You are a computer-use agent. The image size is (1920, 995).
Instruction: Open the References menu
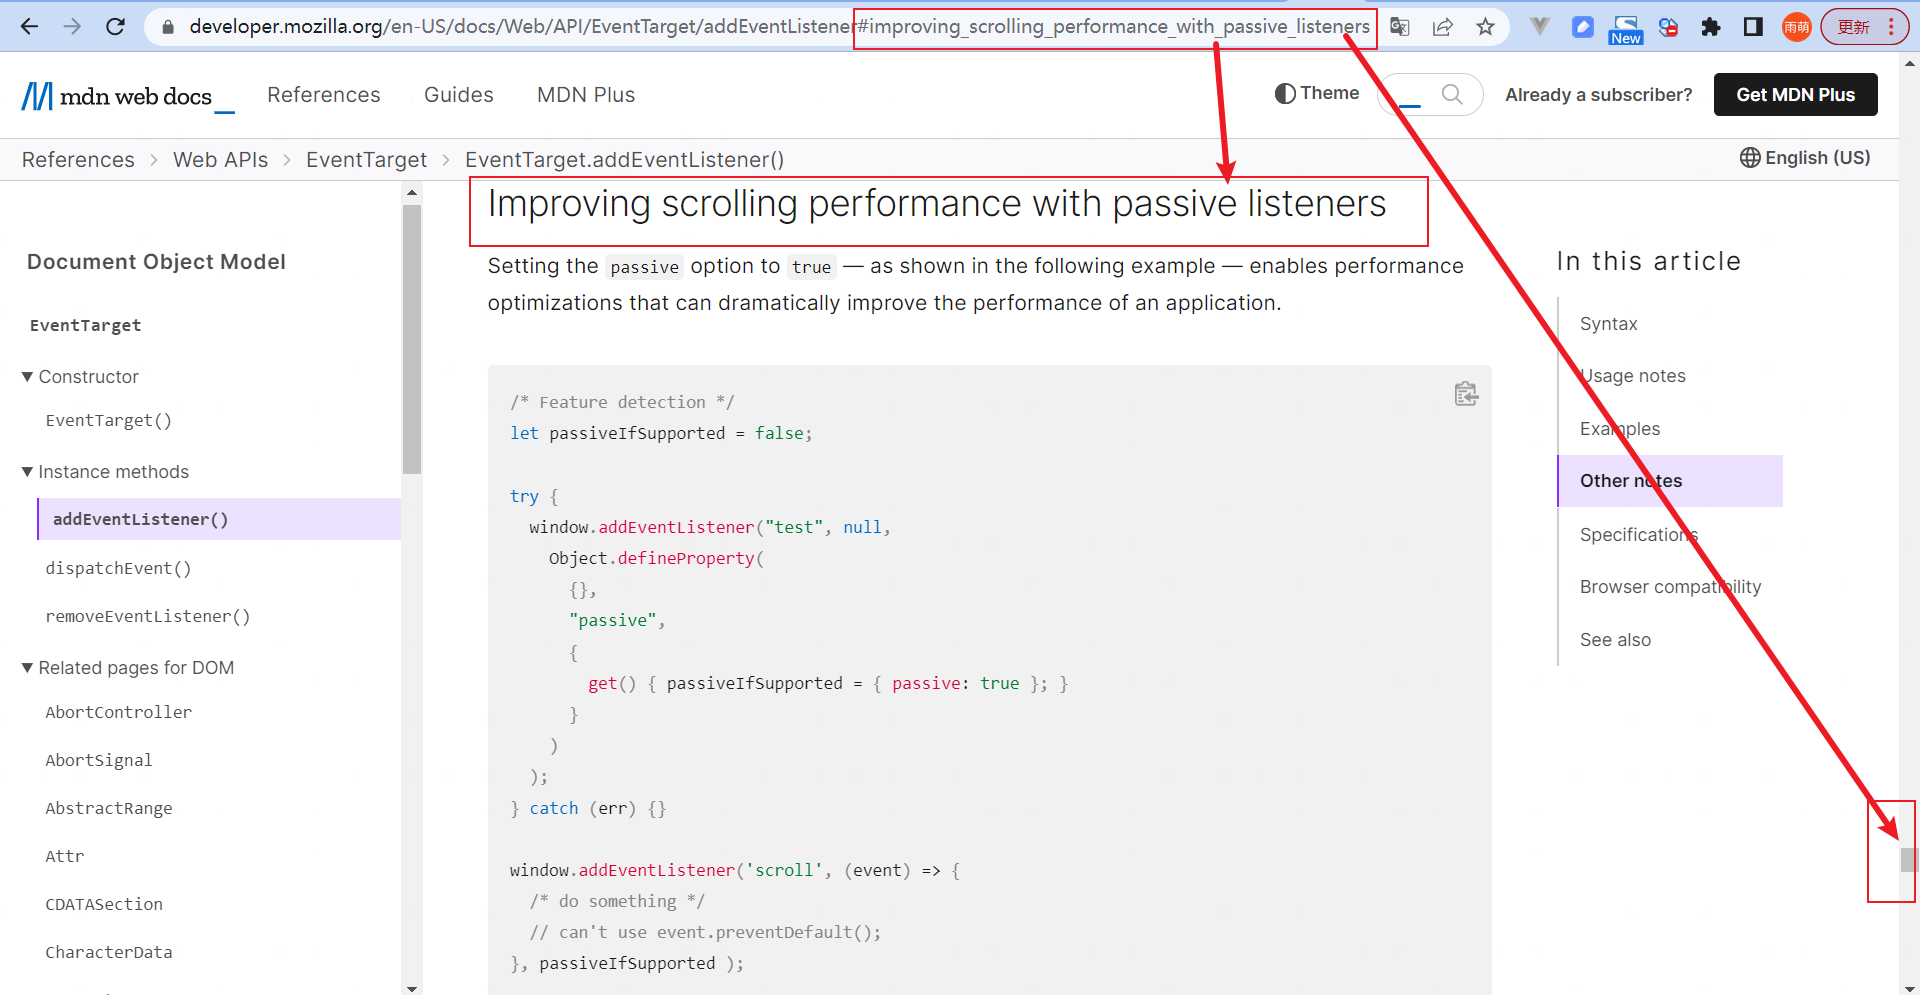pos(324,95)
